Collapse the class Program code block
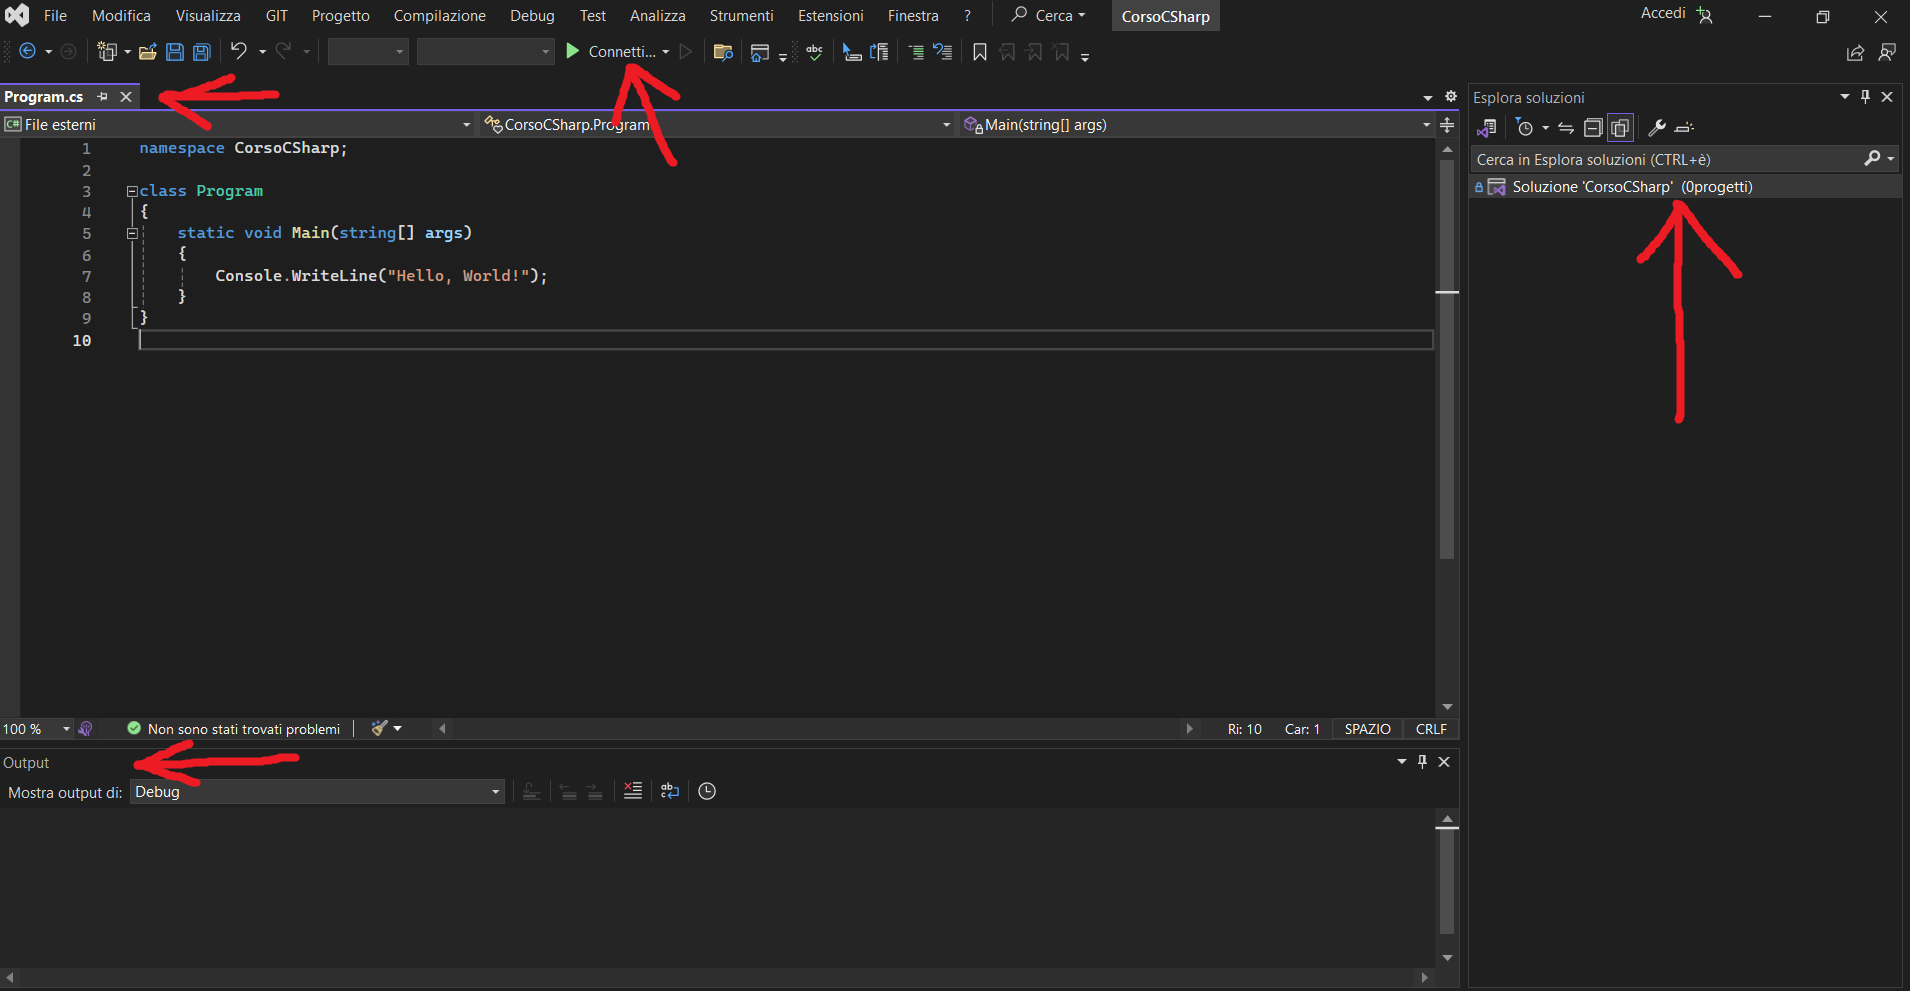This screenshot has height=991, width=1910. point(132,191)
